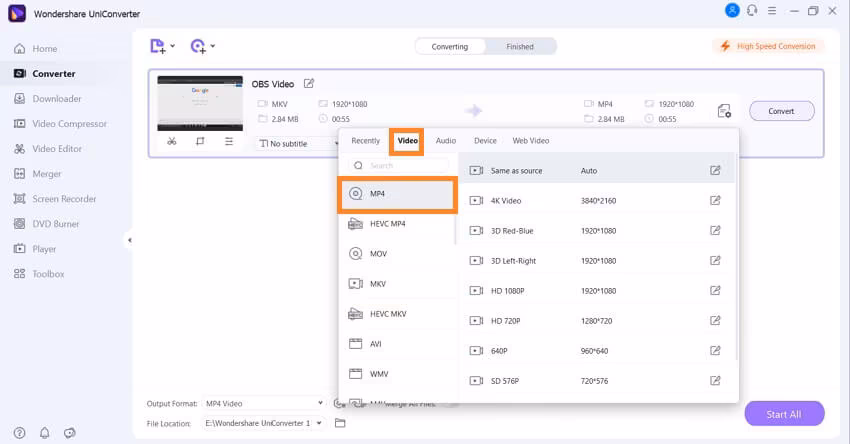Click the Add Files icon
850x444 pixels.
click(157, 46)
